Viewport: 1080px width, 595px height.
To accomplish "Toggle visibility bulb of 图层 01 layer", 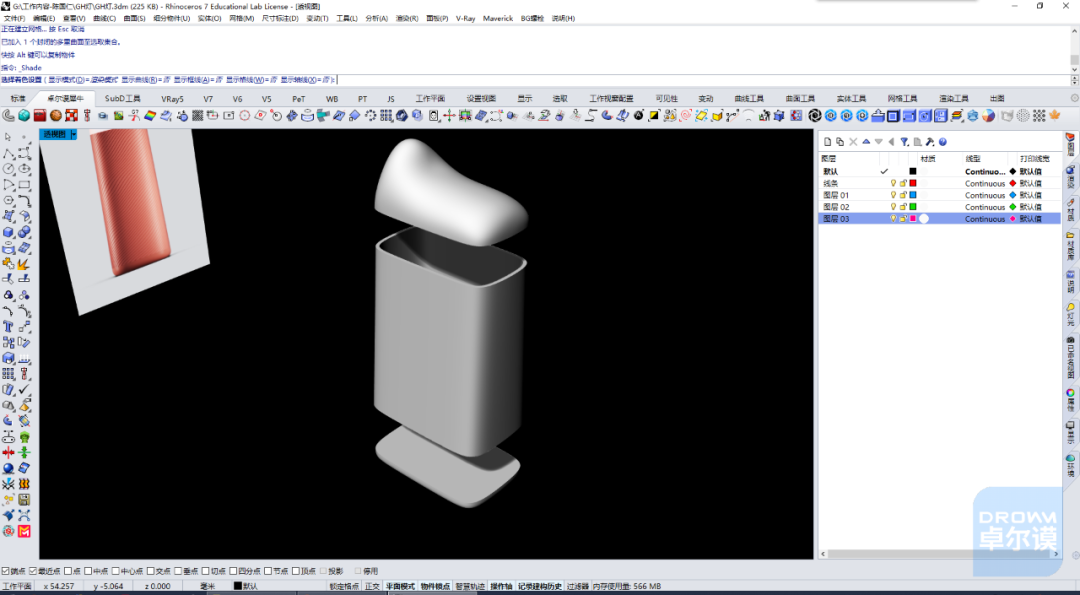I will [x=893, y=195].
